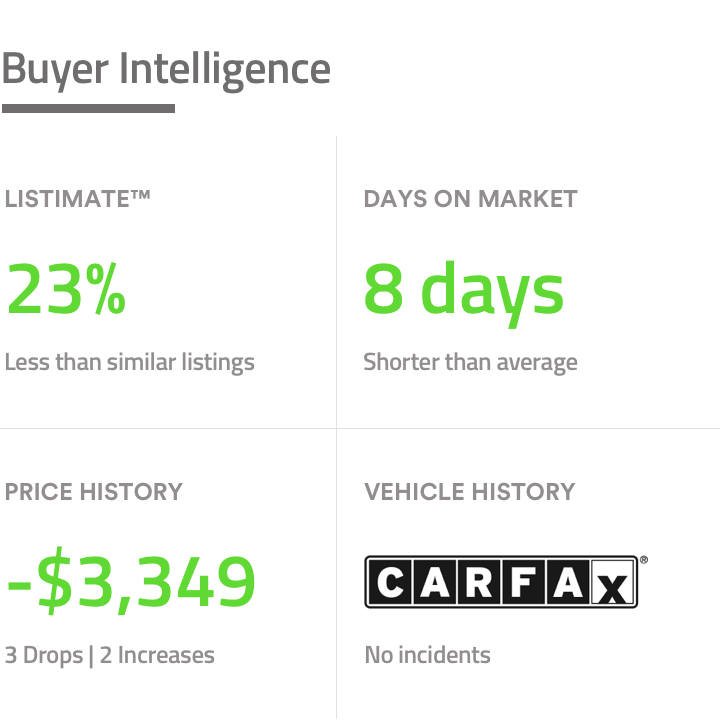
Task: Click registered trademark symbol beside CARFAX logo
Action: (642, 561)
